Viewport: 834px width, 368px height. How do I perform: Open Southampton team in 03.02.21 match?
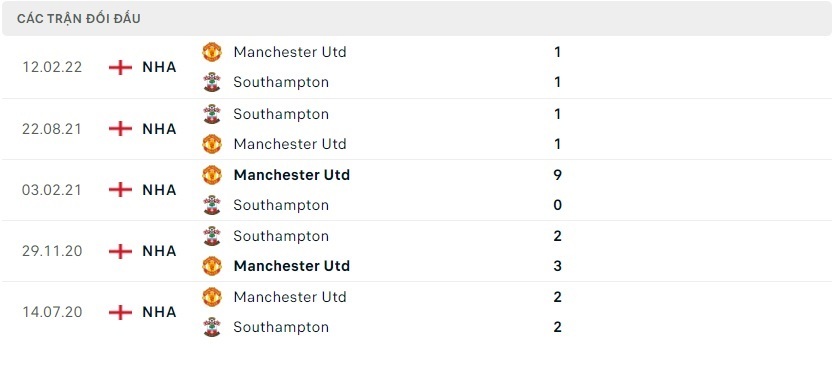click(x=281, y=205)
